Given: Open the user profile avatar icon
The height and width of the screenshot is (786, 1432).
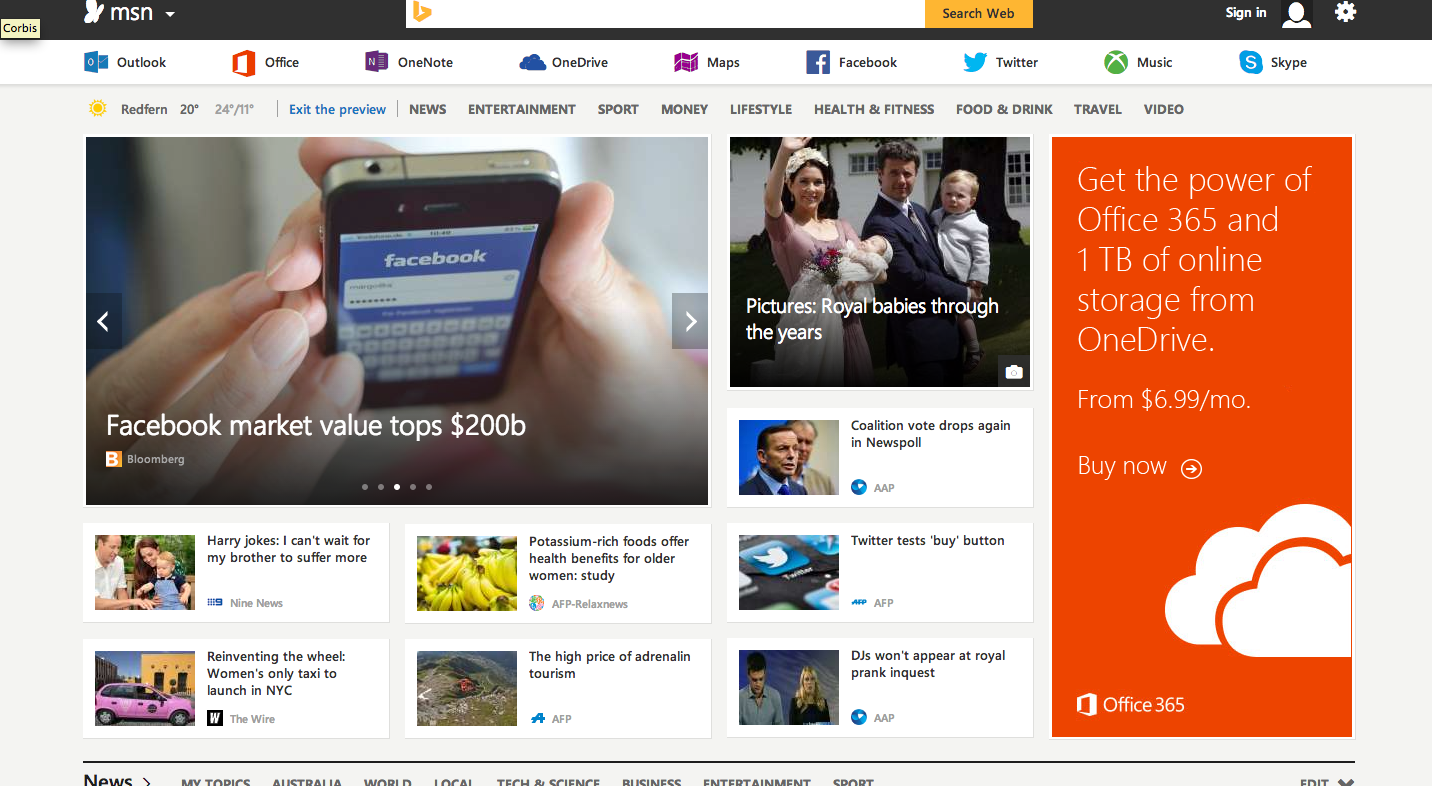Looking at the screenshot, I should pyautogui.click(x=1297, y=13).
